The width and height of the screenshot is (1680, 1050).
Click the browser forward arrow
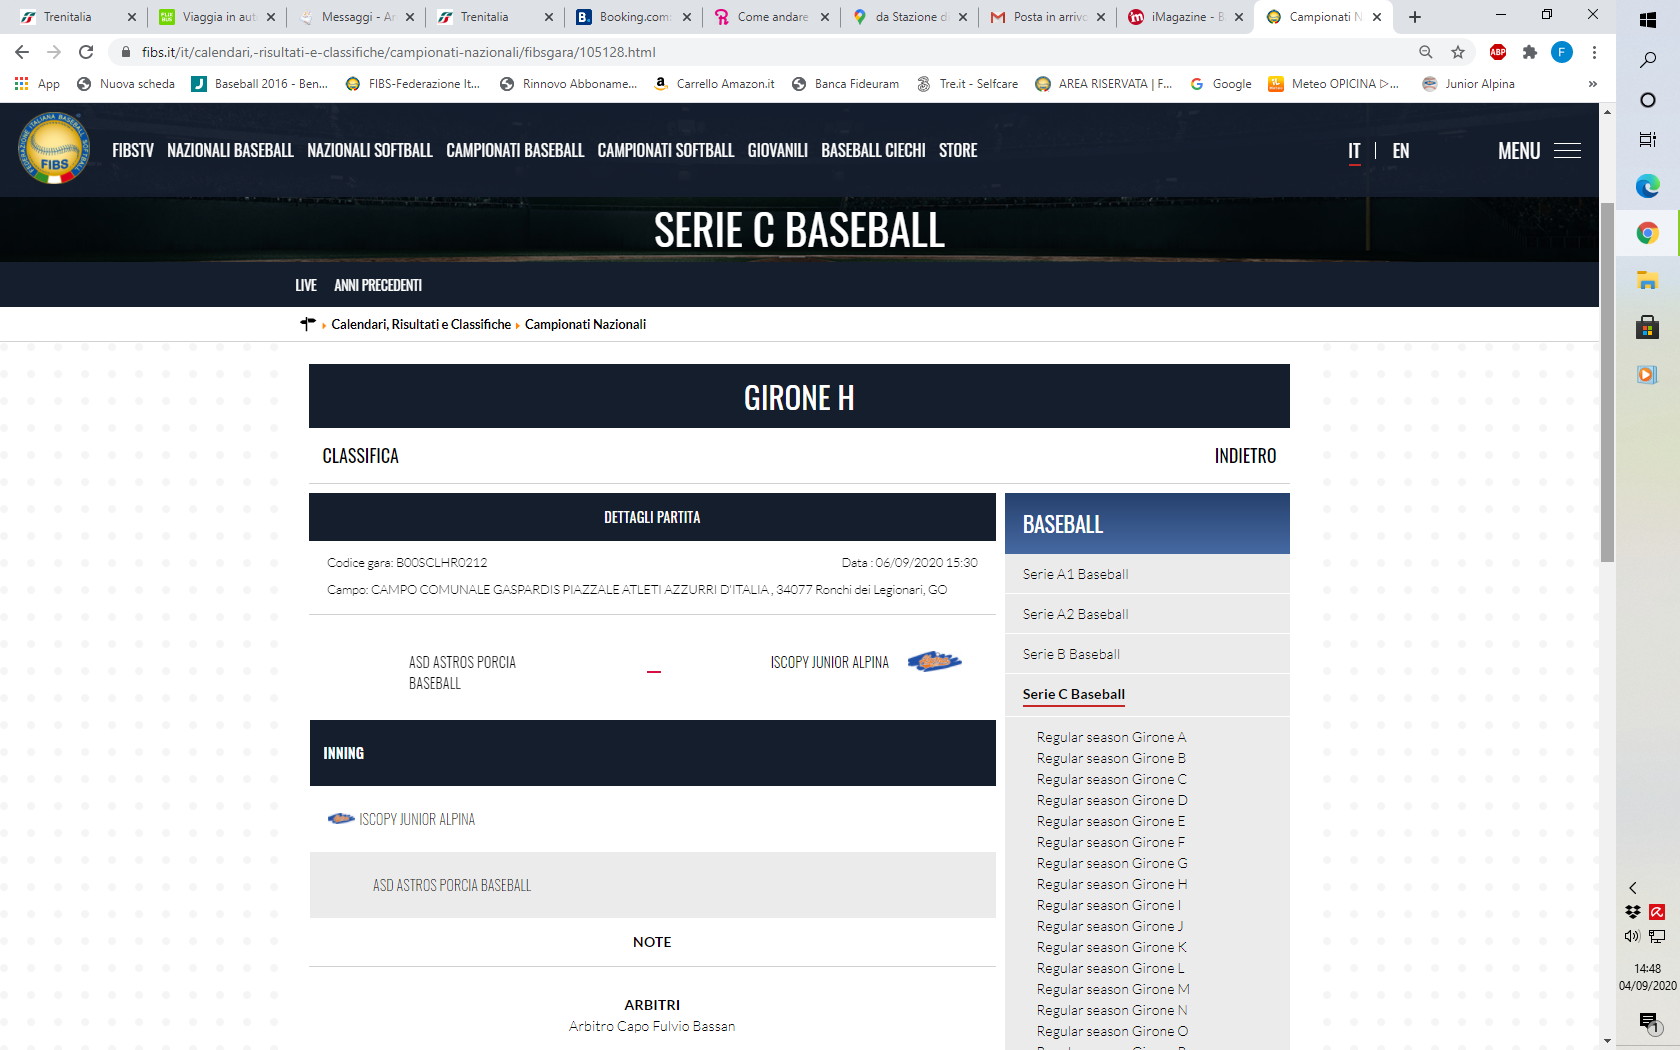[x=54, y=52]
